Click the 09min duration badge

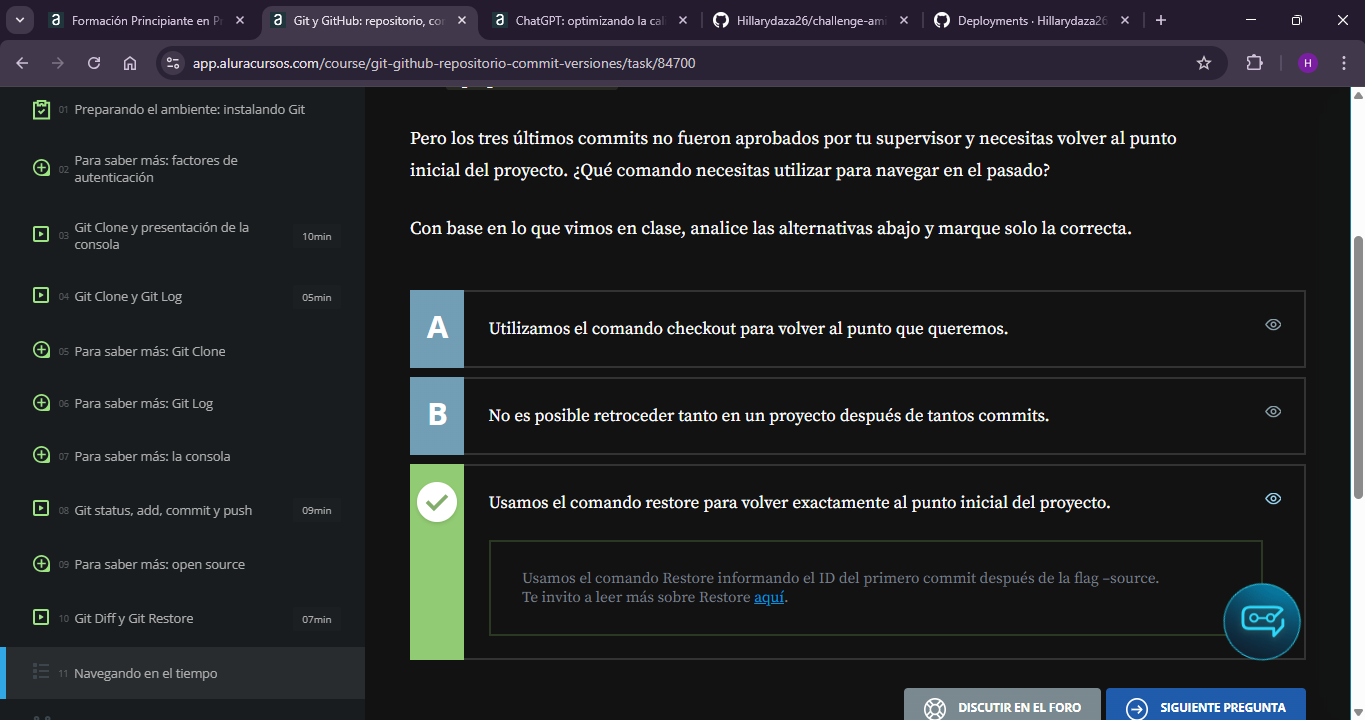coord(316,510)
